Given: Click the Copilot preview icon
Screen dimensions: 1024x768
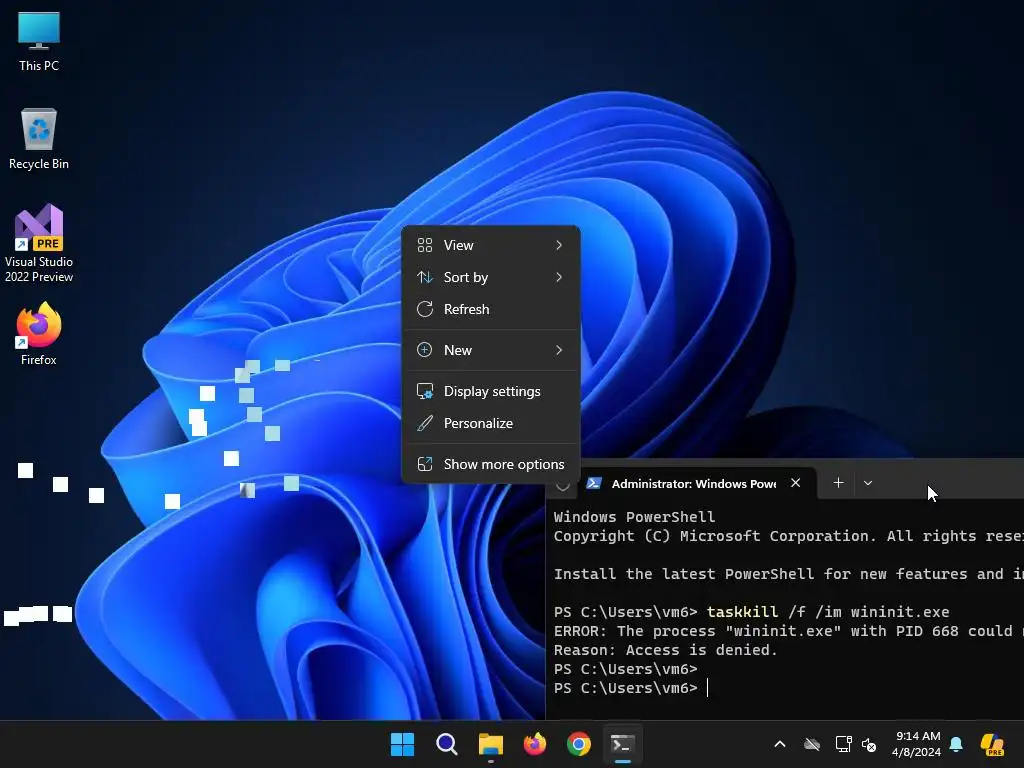Looking at the screenshot, I should [992, 744].
